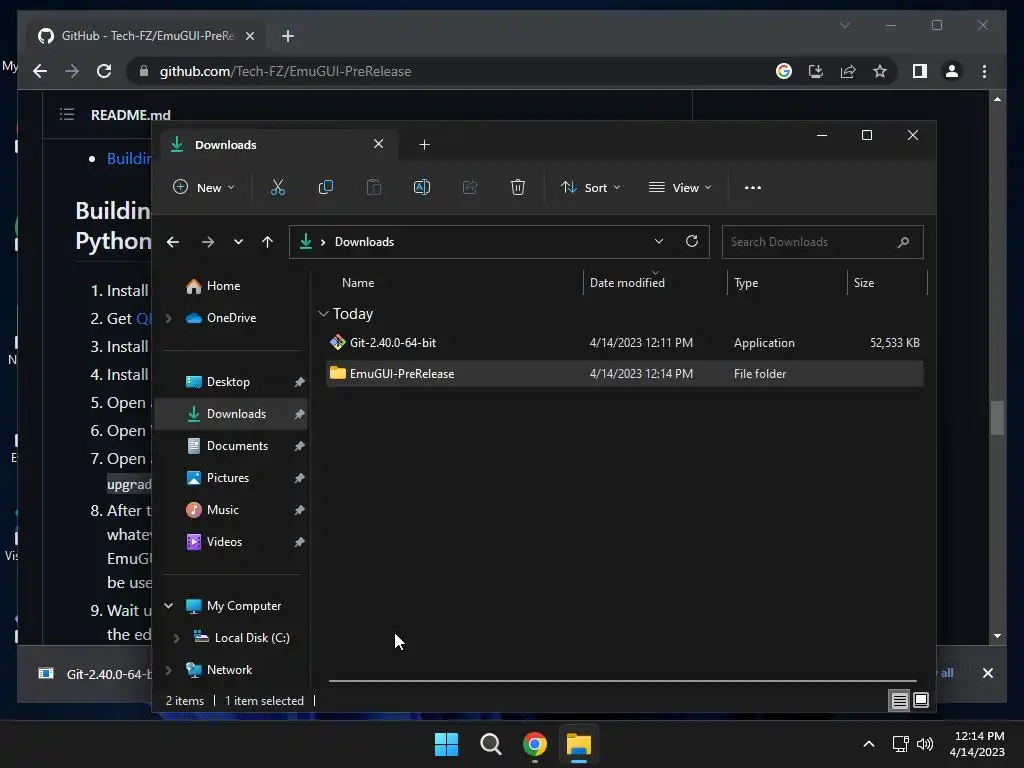Click the Copy icon in Explorer toolbar
Screen dimensions: 1024x768
click(325, 187)
